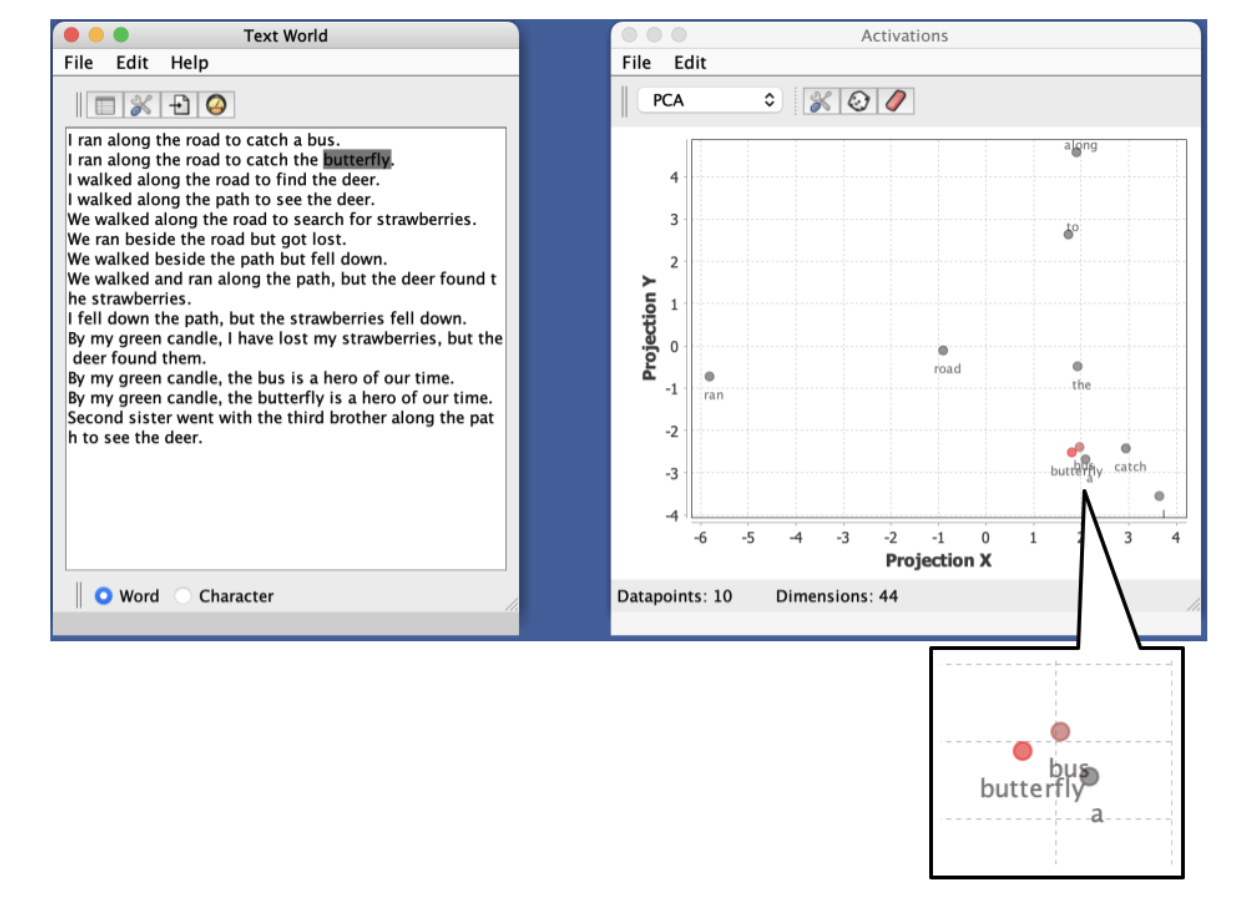1242x912 pixels.
Task: Click the 'ran' datapoint in the plot
Action: [709, 377]
